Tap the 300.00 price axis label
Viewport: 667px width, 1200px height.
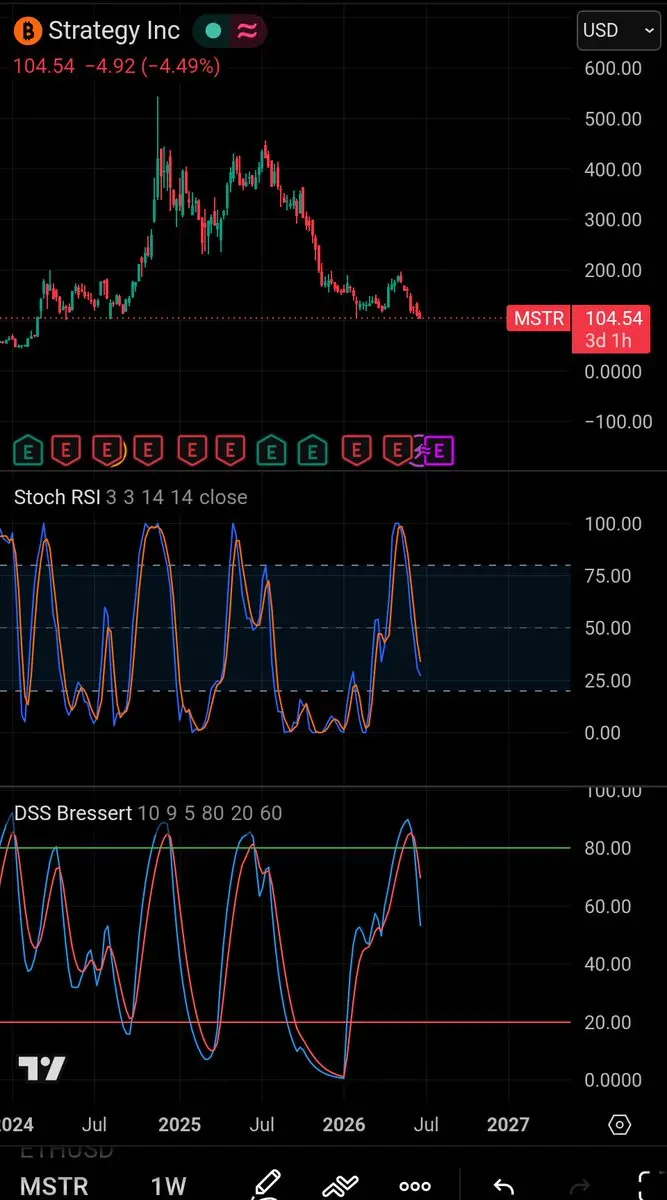click(x=613, y=220)
